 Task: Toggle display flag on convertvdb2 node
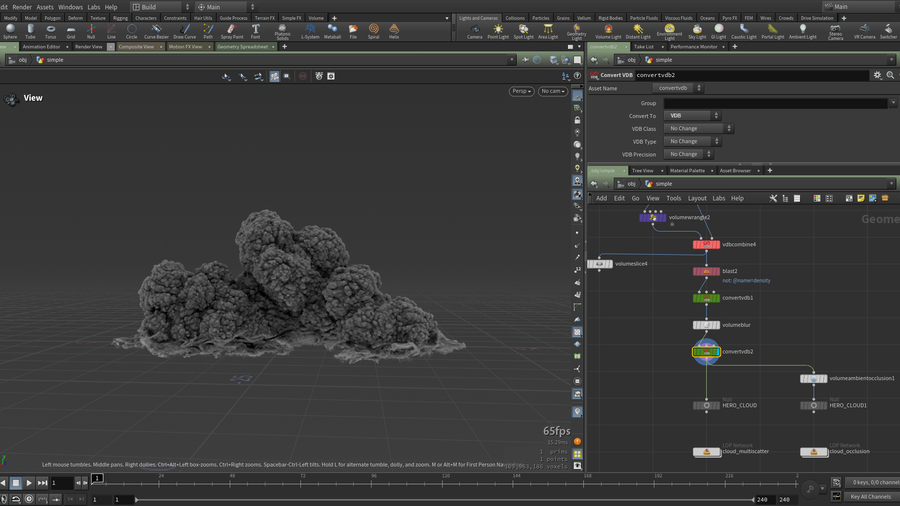pyautogui.click(x=718, y=351)
